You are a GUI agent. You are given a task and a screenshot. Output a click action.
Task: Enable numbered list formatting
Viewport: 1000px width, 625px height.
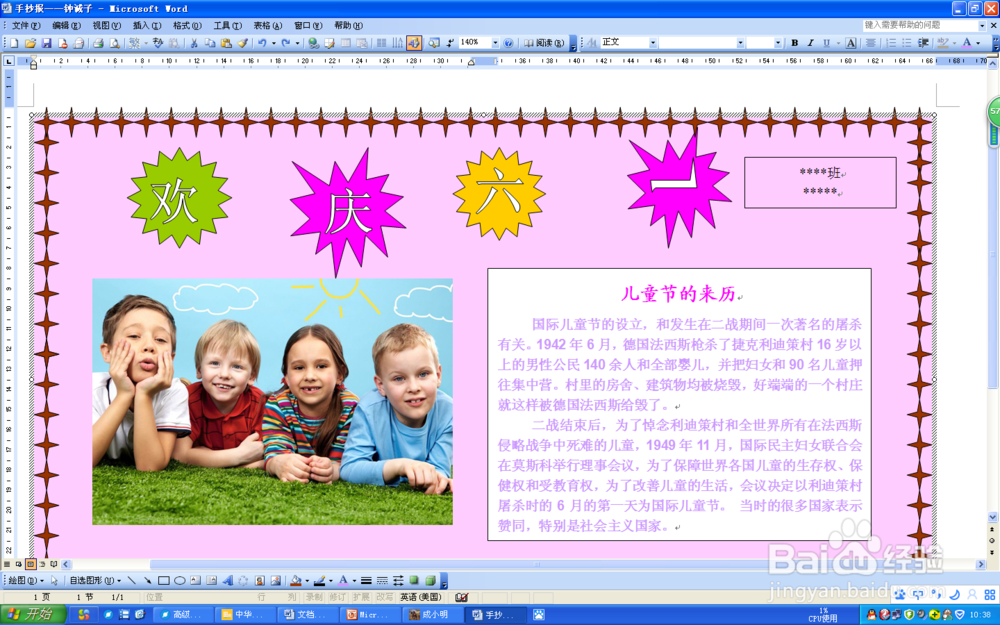(889, 42)
